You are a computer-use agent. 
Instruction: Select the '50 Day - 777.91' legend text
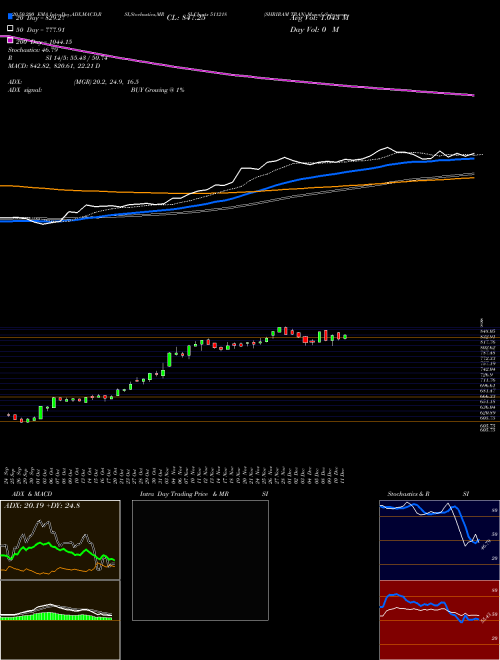click(x=40, y=30)
